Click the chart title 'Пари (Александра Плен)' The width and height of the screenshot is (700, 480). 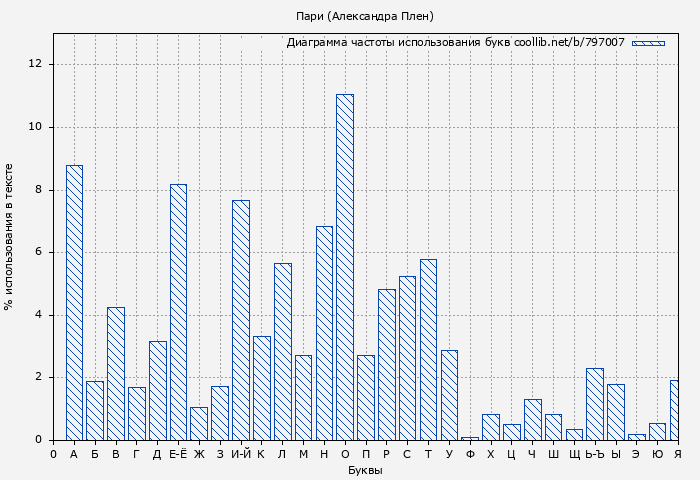[365, 16]
